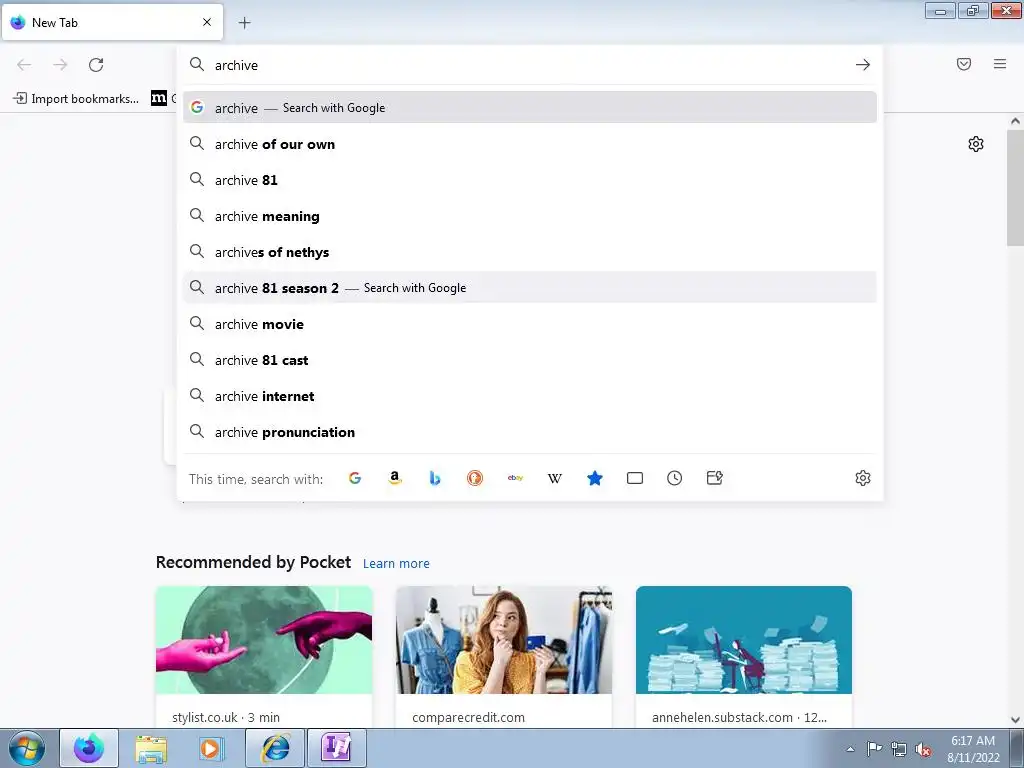Viewport: 1024px width, 768px height.
Task: Search this time with Bing
Action: click(x=435, y=478)
